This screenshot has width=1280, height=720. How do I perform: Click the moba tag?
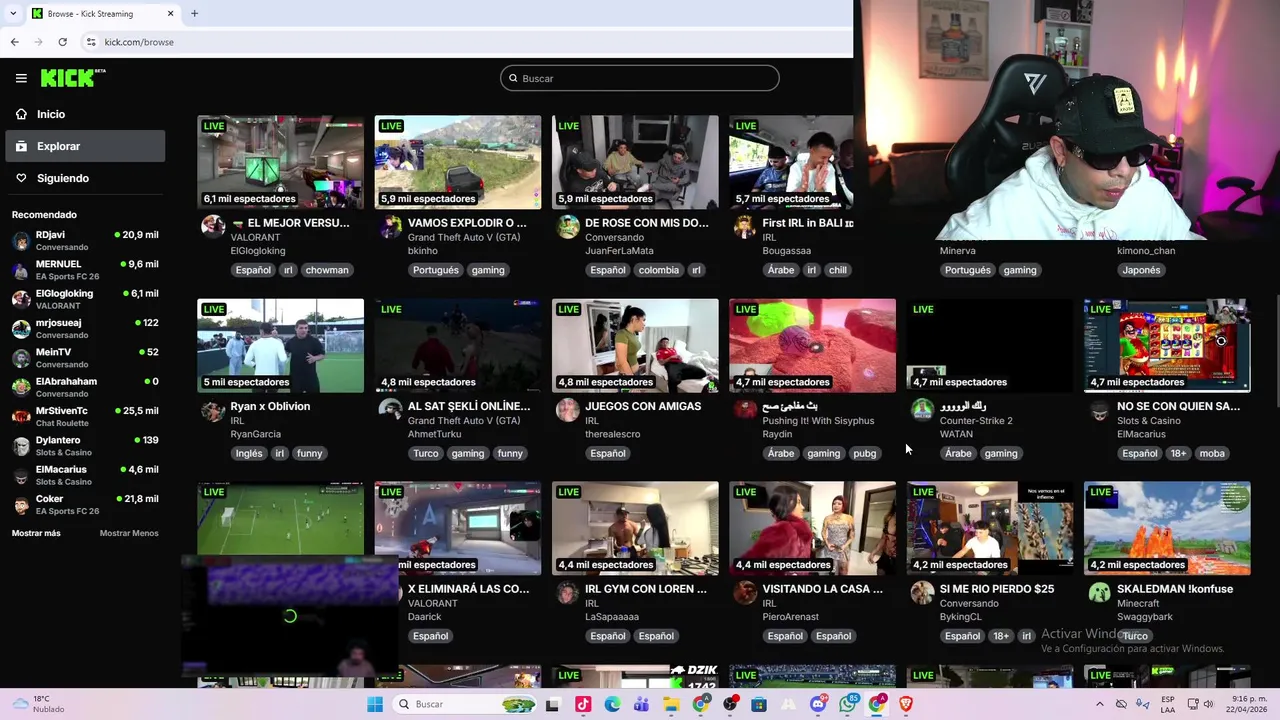click(x=1212, y=453)
